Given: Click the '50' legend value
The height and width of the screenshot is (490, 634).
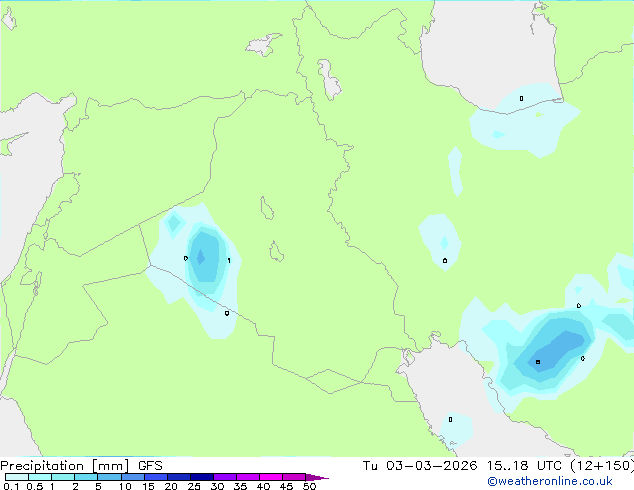Looking at the screenshot, I should (x=309, y=486).
